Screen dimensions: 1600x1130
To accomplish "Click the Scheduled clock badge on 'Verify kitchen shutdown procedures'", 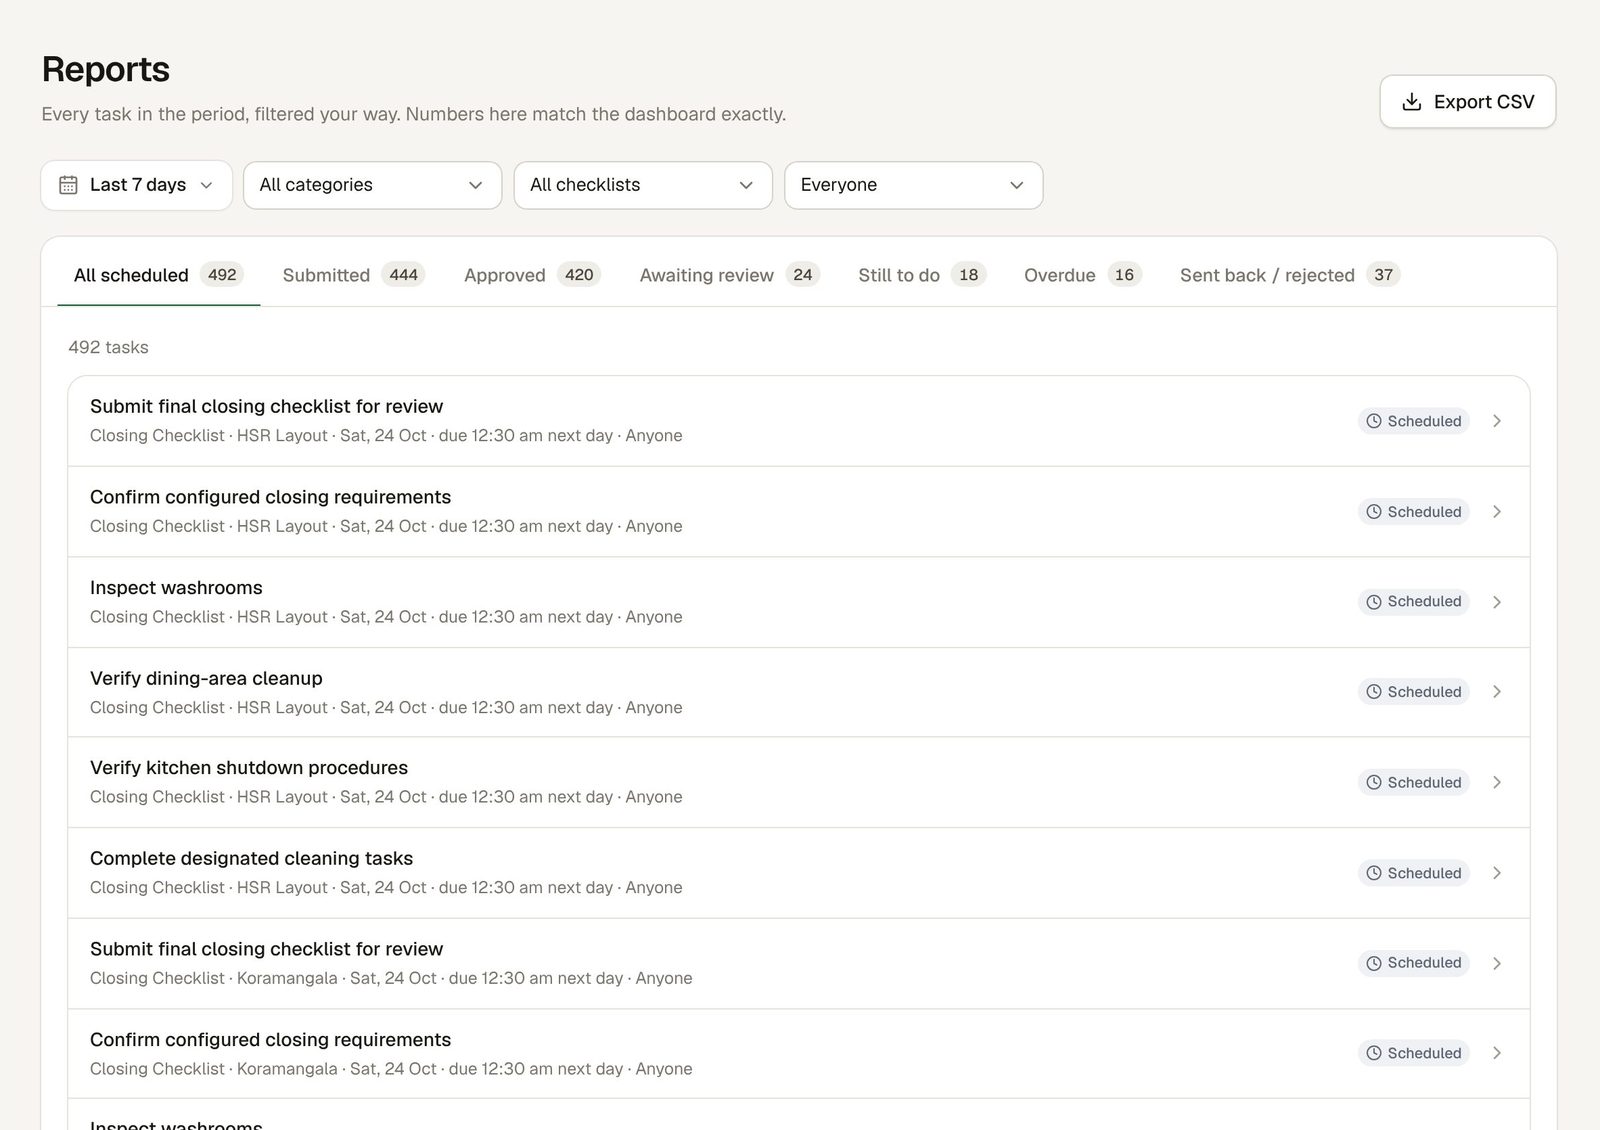I will [1414, 782].
